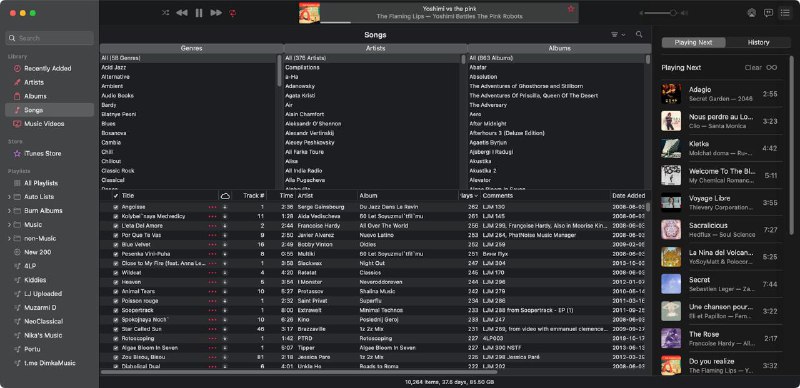Click the autoplay infinity icon
Image resolution: width=800 pixels, height=388 pixels.
coord(772,67)
